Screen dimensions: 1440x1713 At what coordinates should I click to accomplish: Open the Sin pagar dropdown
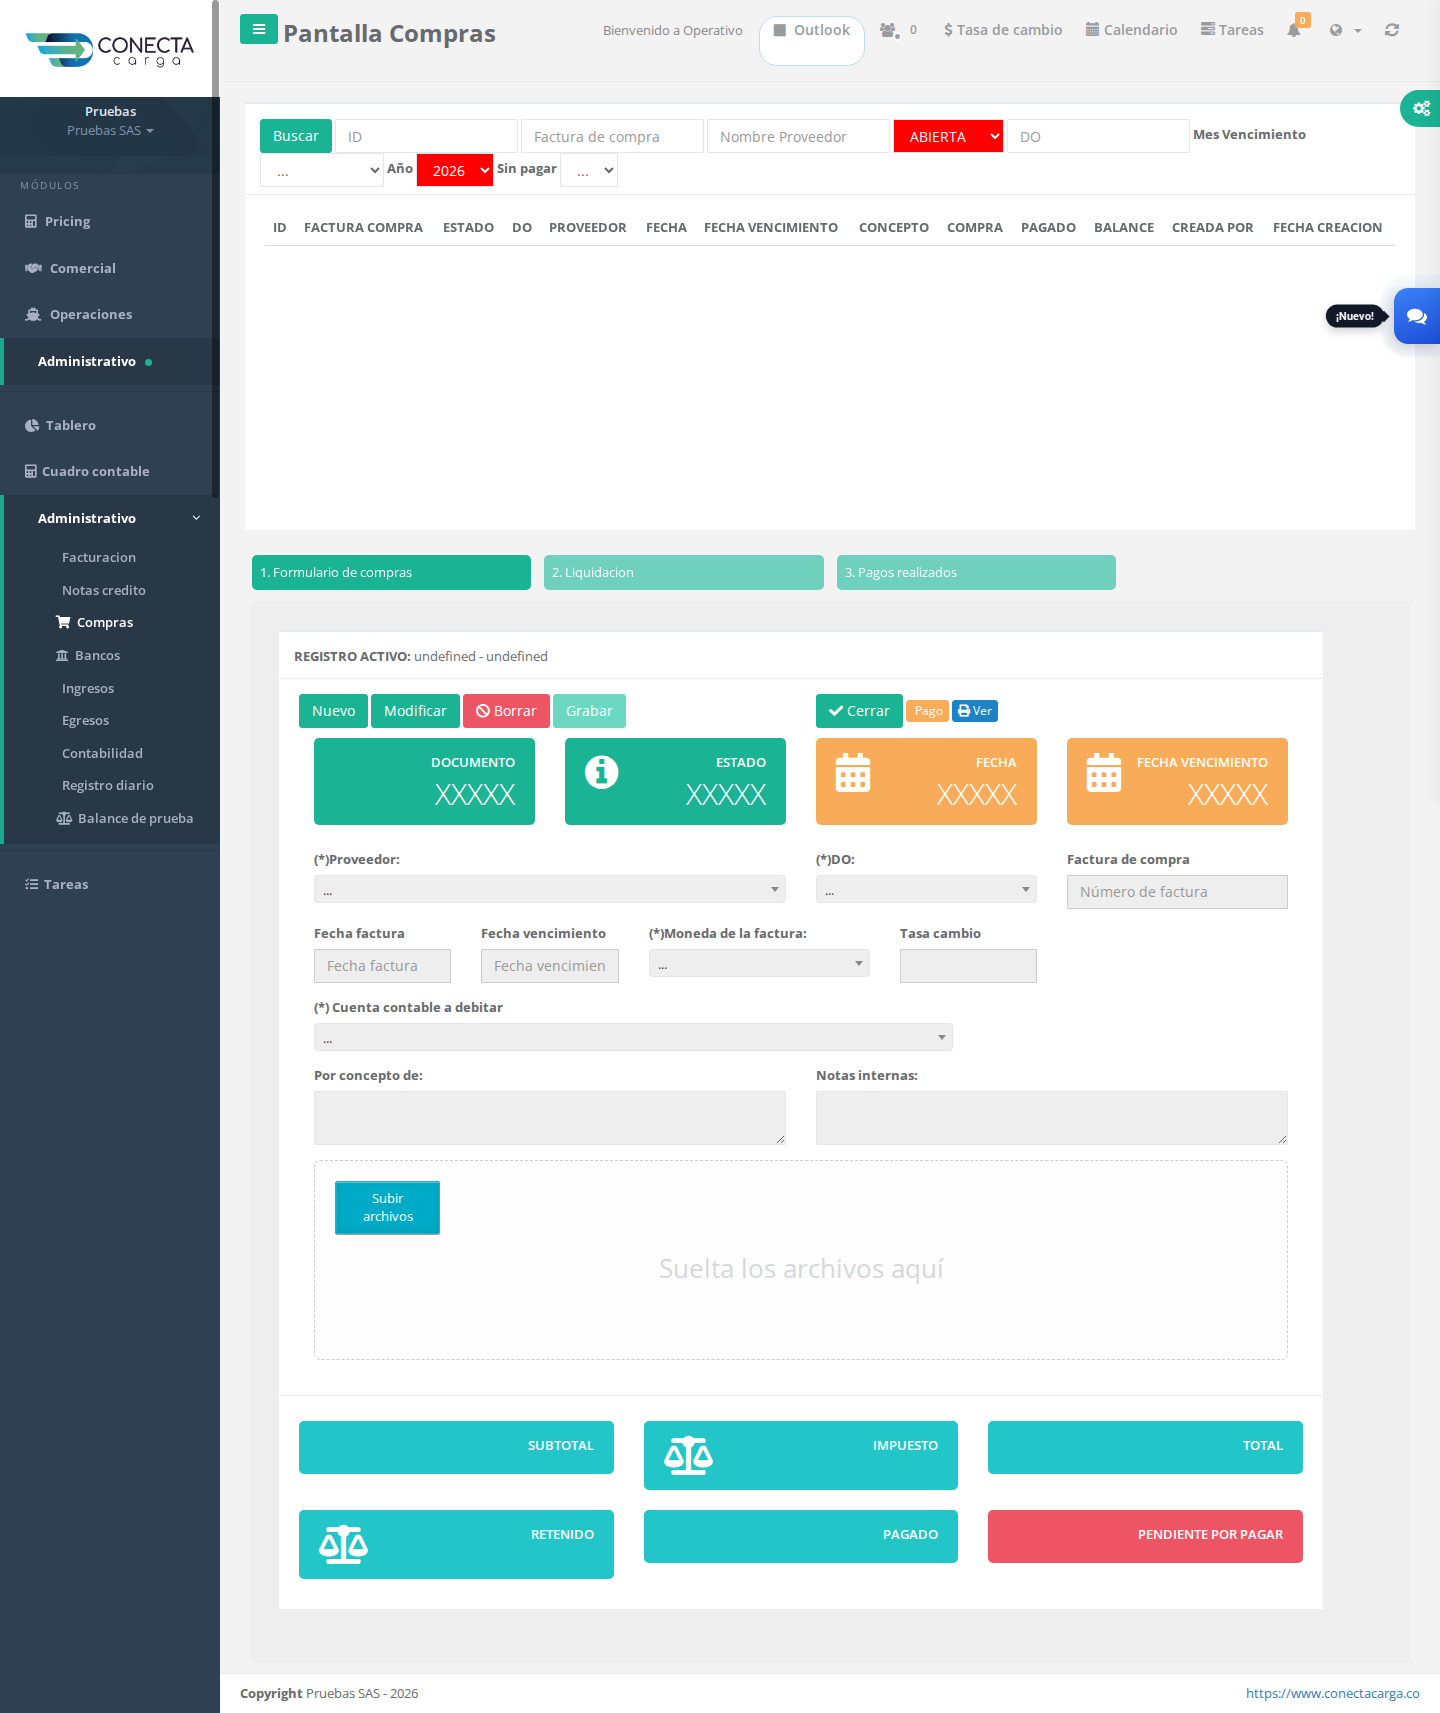coord(589,170)
